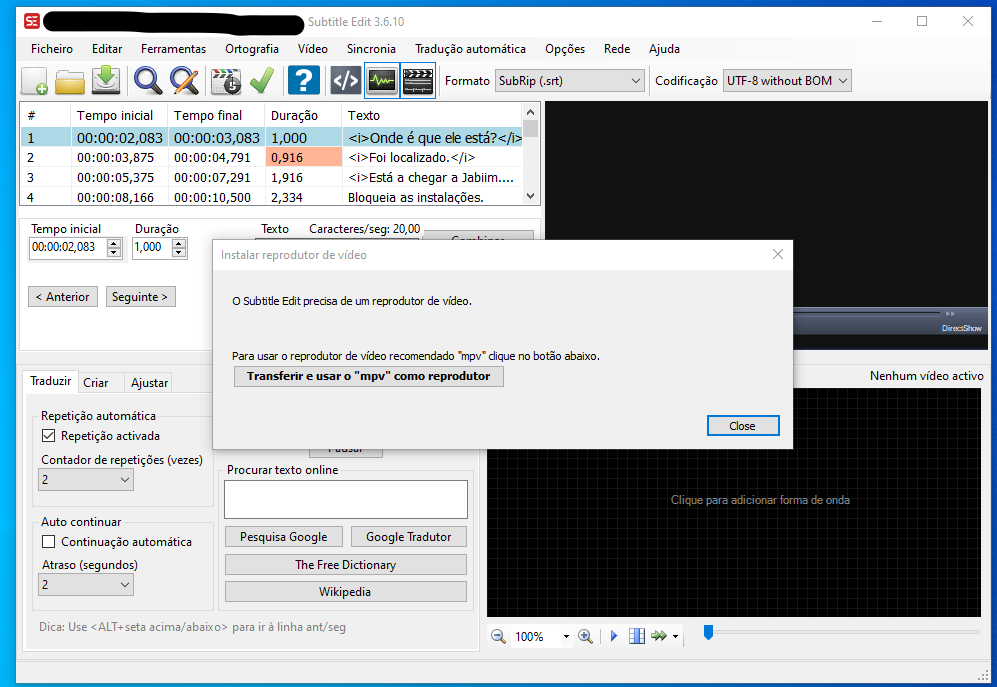Open the Tradução automática menu
The image size is (997, 687).
tap(471, 49)
